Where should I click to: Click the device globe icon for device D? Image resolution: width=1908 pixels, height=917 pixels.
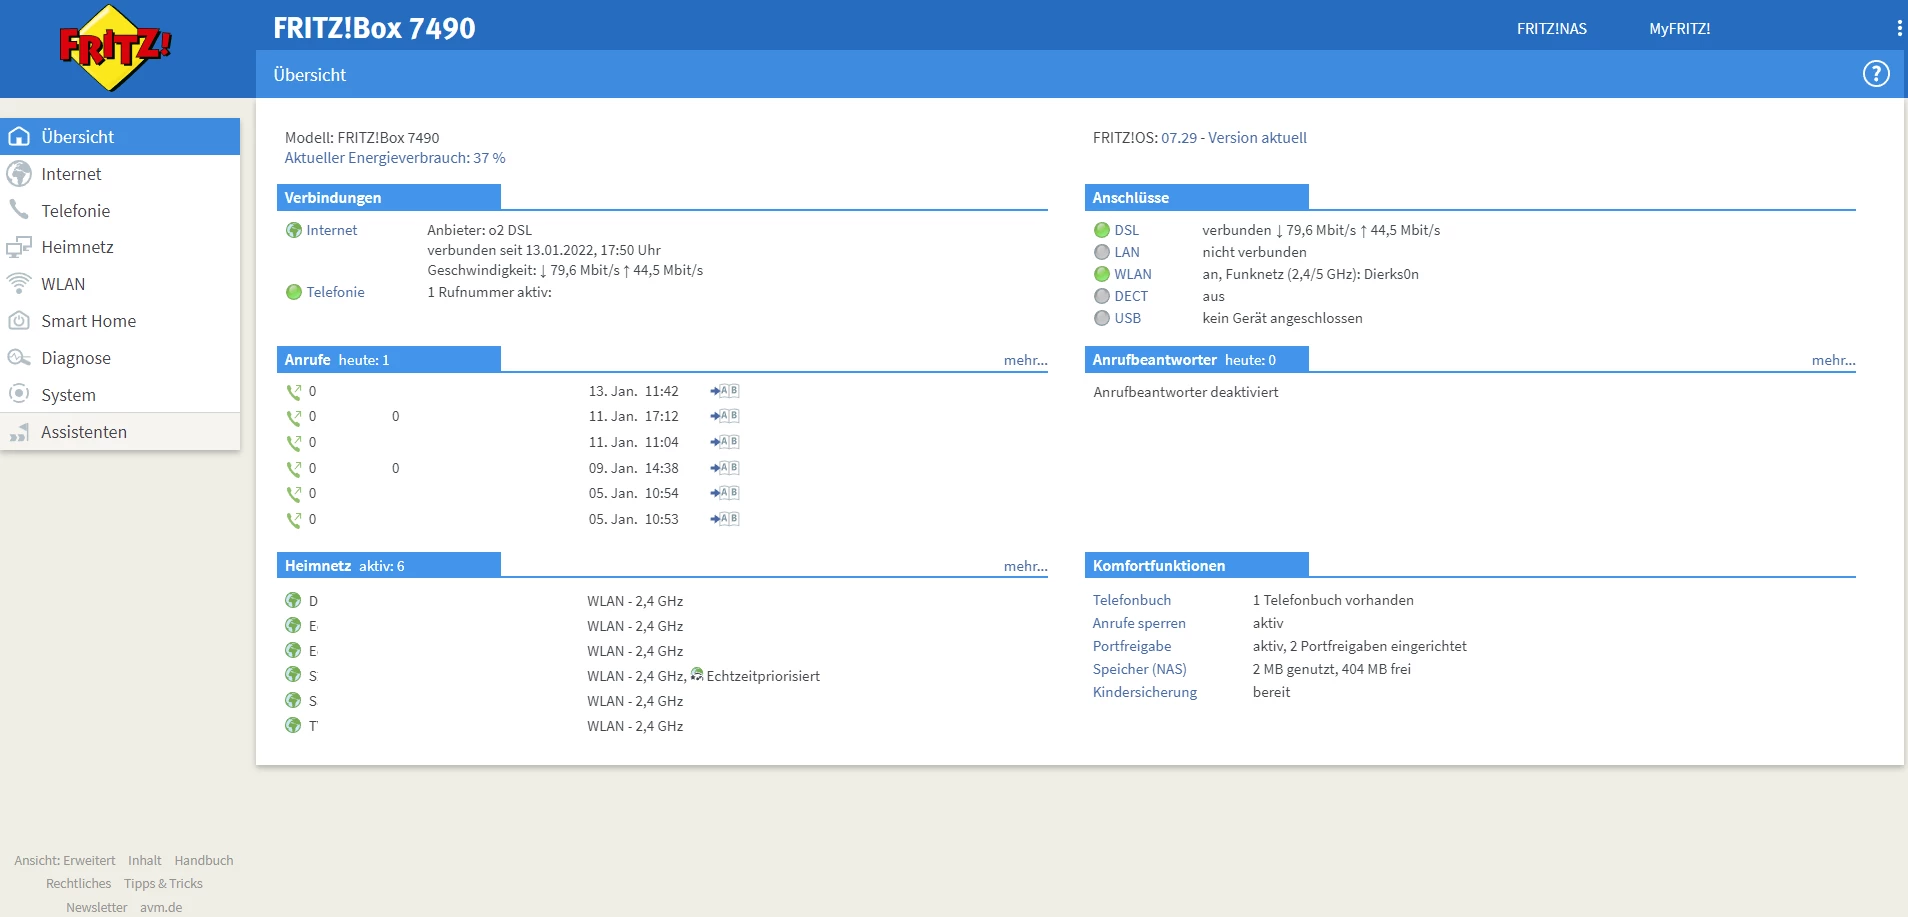pos(293,600)
